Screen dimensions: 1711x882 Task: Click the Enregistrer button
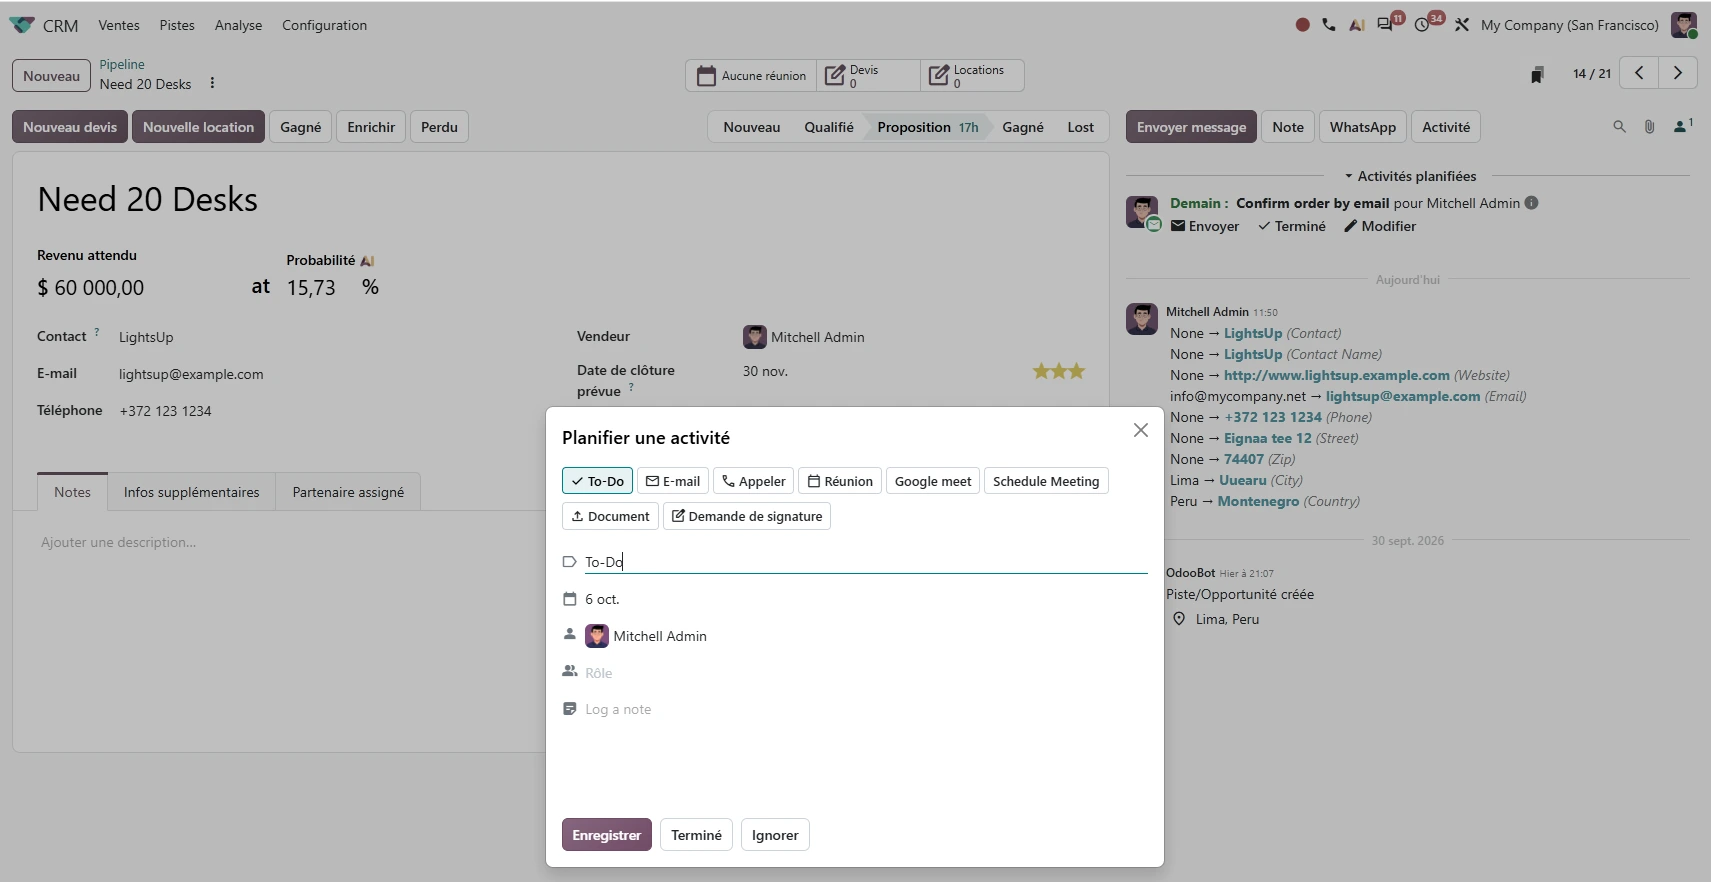tap(606, 835)
